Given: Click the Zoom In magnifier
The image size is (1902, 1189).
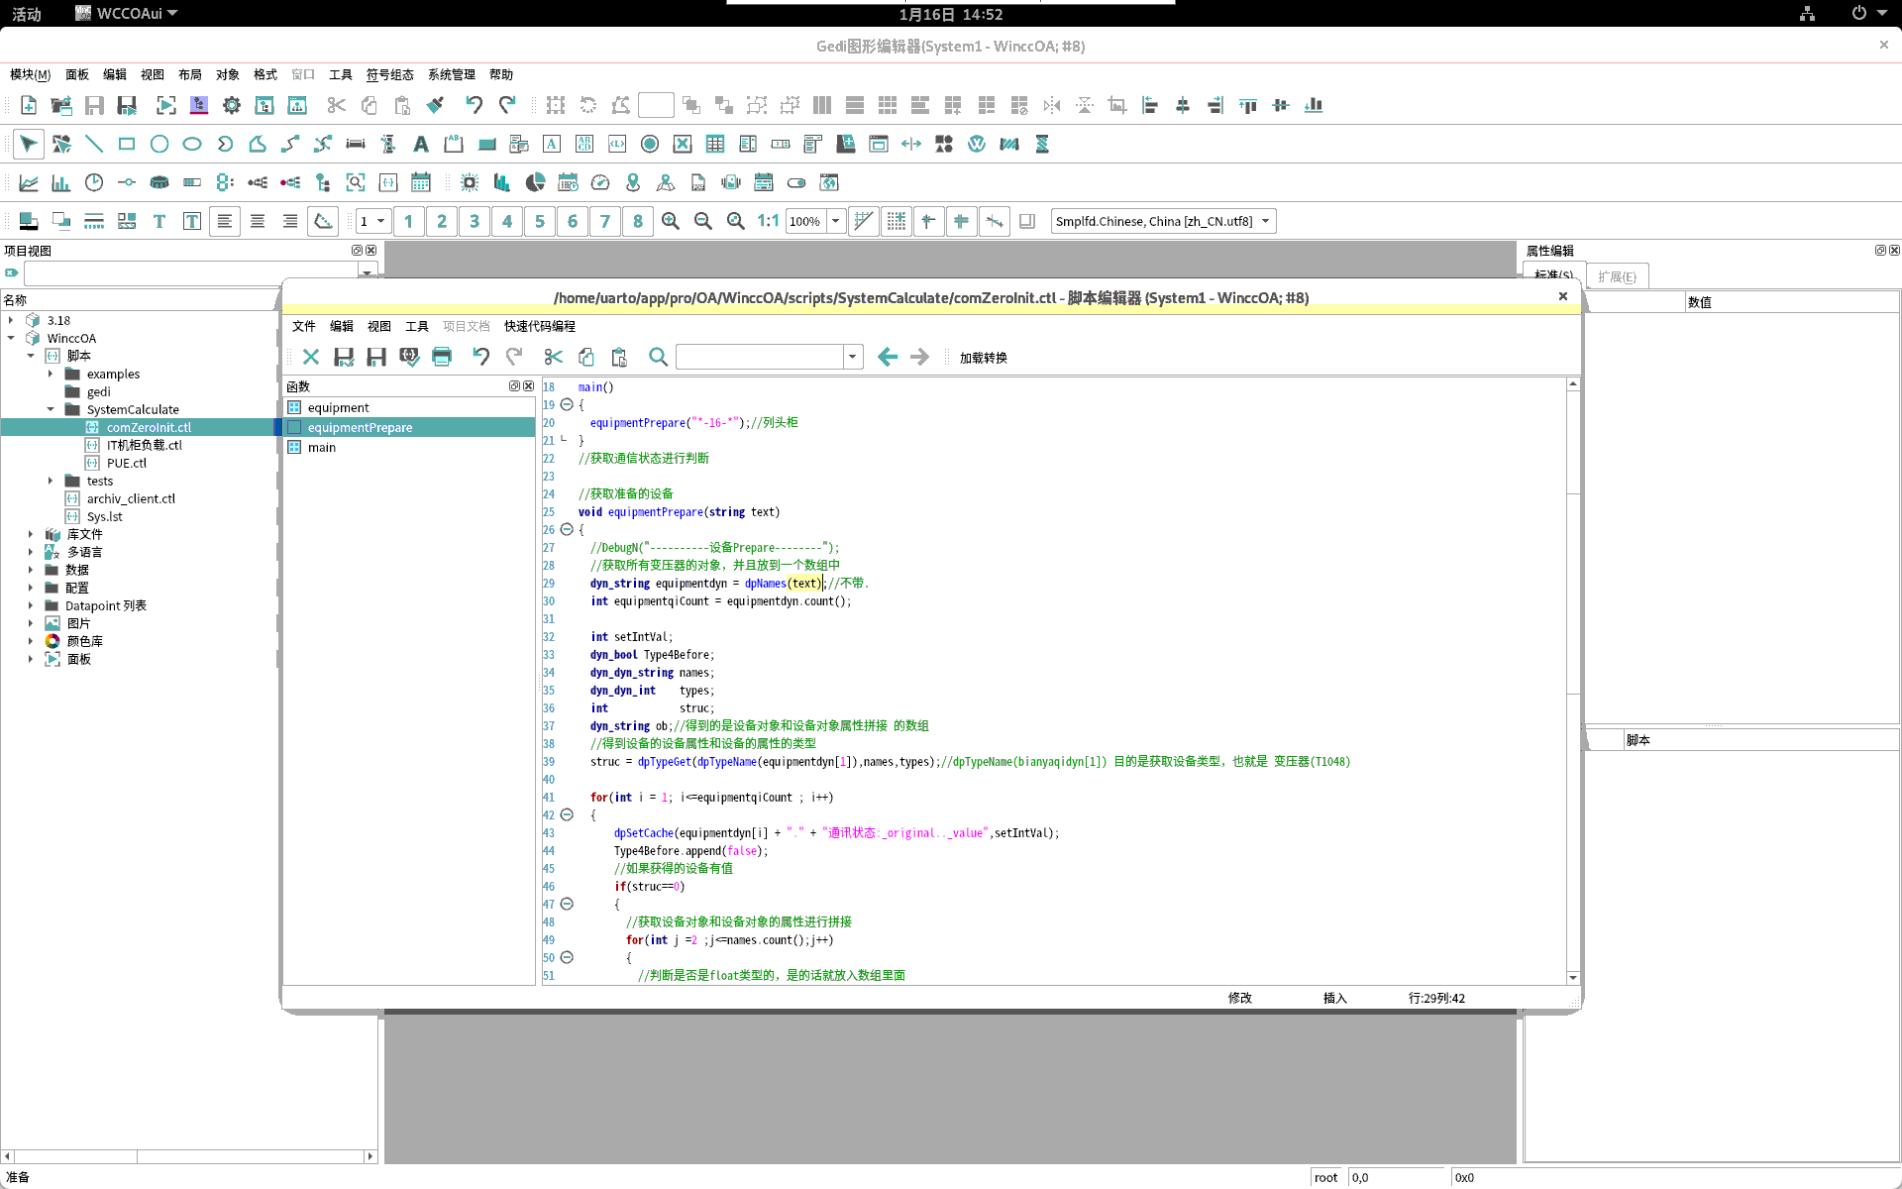Looking at the screenshot, I should [670, 221].
